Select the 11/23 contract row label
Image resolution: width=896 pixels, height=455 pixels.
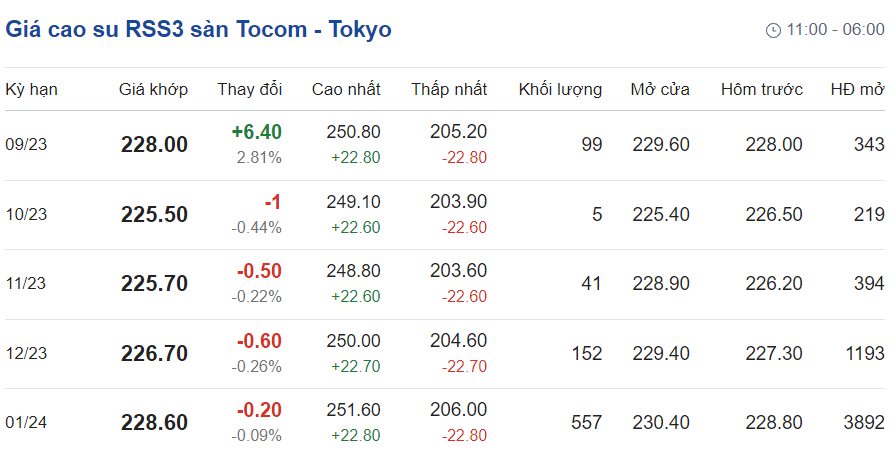pos(26,284)
